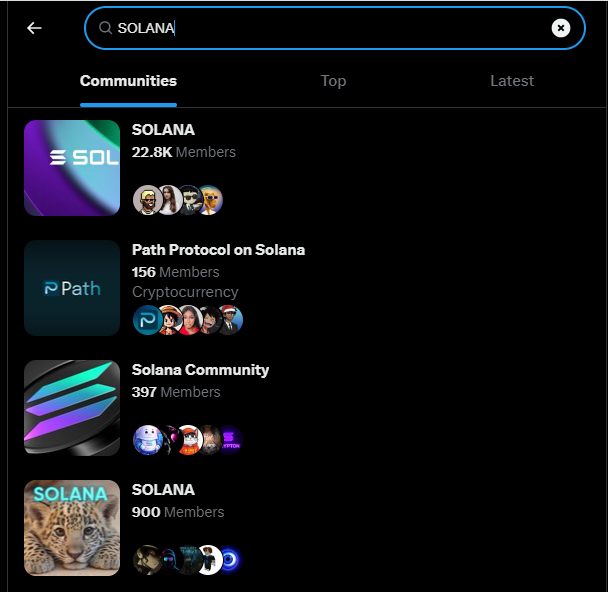The width and height of the screenshot is (608, 592).
Task: Select the SOLANA title with 900 members
Action: (163, 490)
